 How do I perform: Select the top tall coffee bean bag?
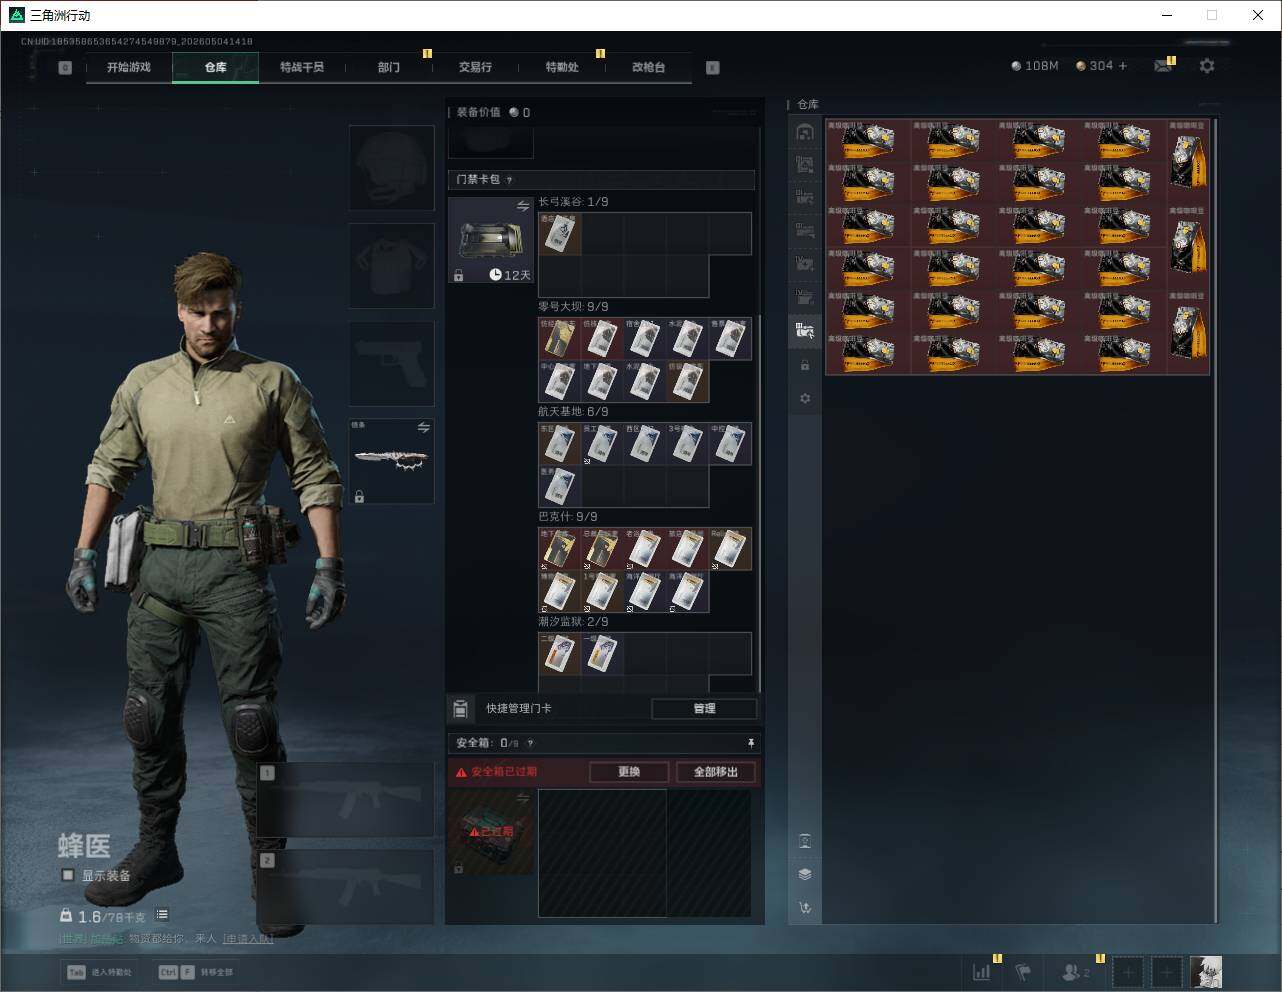[1189, 161]
